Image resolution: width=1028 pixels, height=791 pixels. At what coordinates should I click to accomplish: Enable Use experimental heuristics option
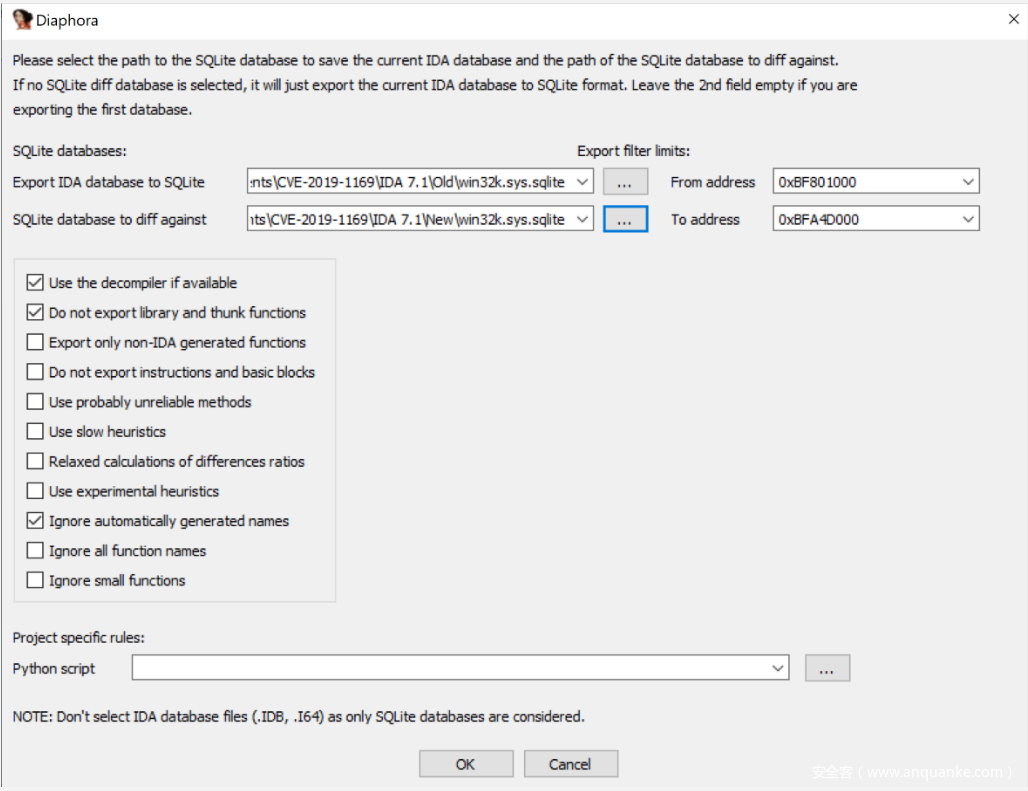(36, 491)
